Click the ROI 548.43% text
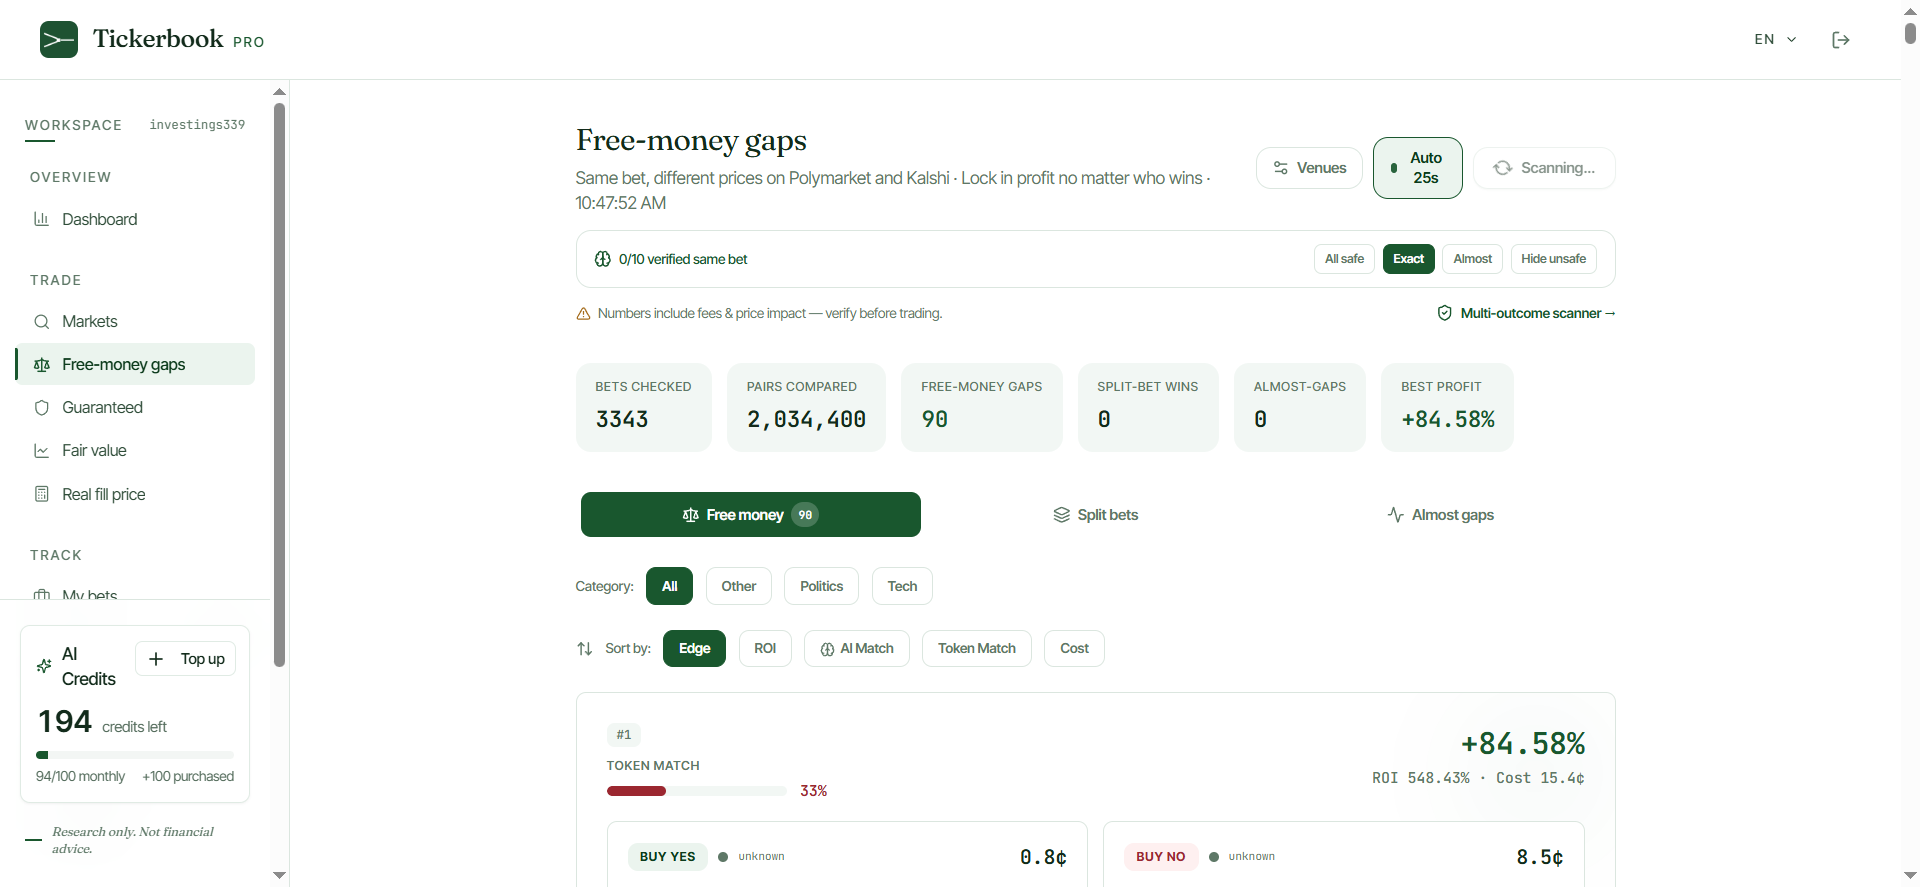This screenshot has height=887, width=1920. [1421, 778]
